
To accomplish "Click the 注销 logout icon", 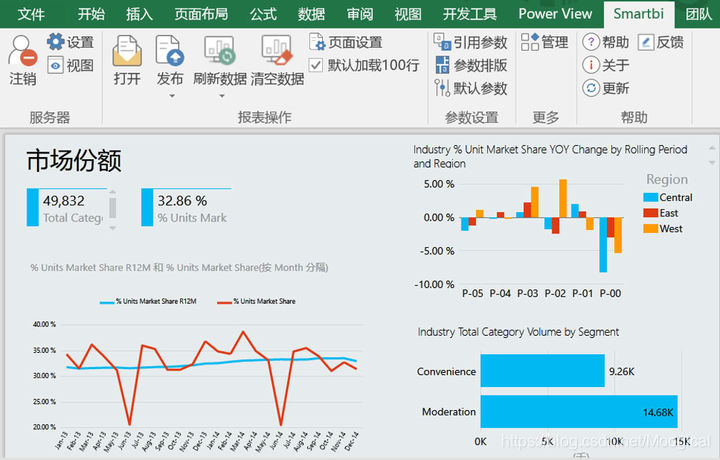I will click(22, 51).
